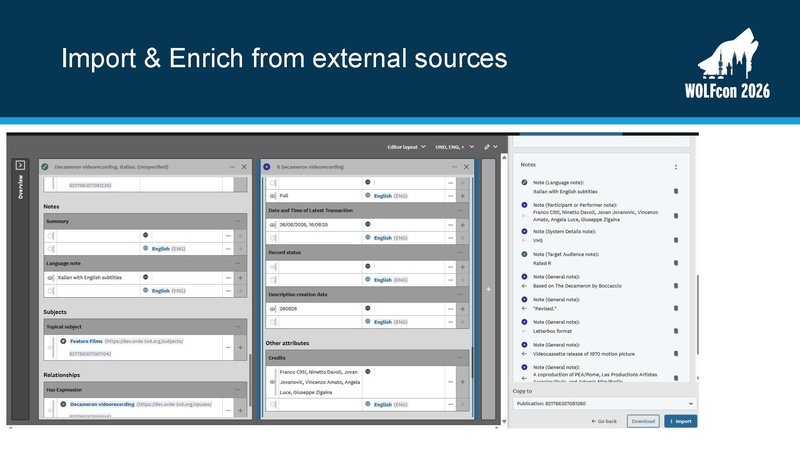
Task: Add value after the Credits names row
Action: (463, 382)
